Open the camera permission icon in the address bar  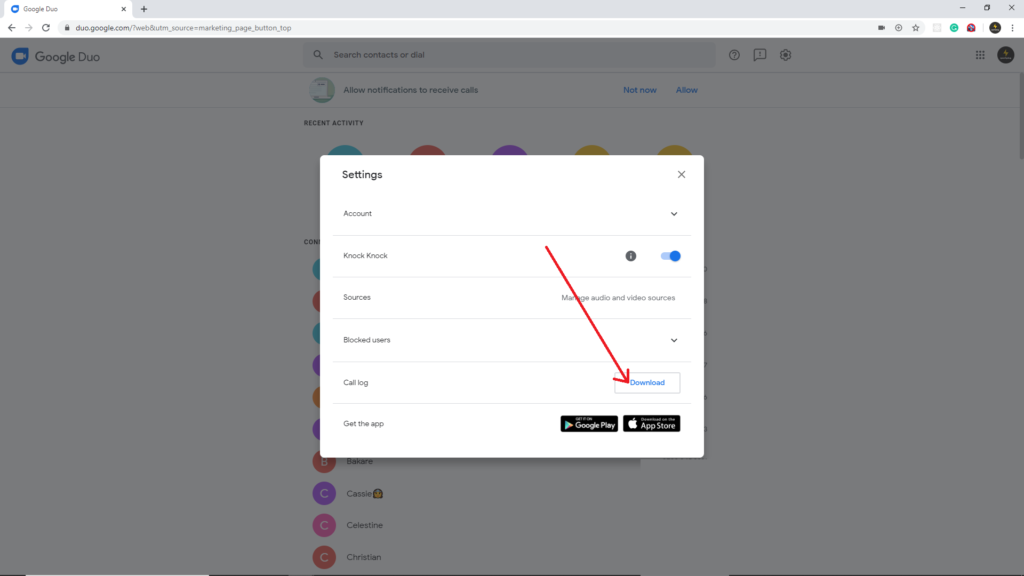[x=881, y=28]
